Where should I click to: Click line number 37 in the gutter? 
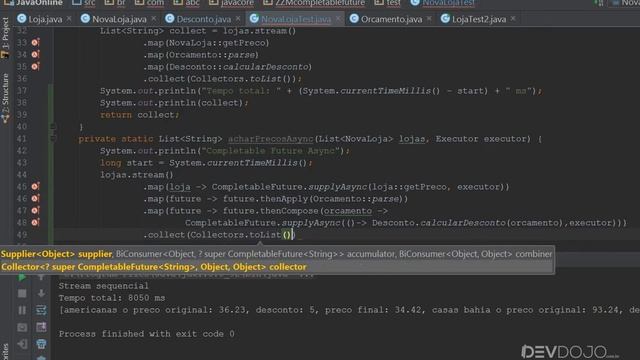pos(22,91)
